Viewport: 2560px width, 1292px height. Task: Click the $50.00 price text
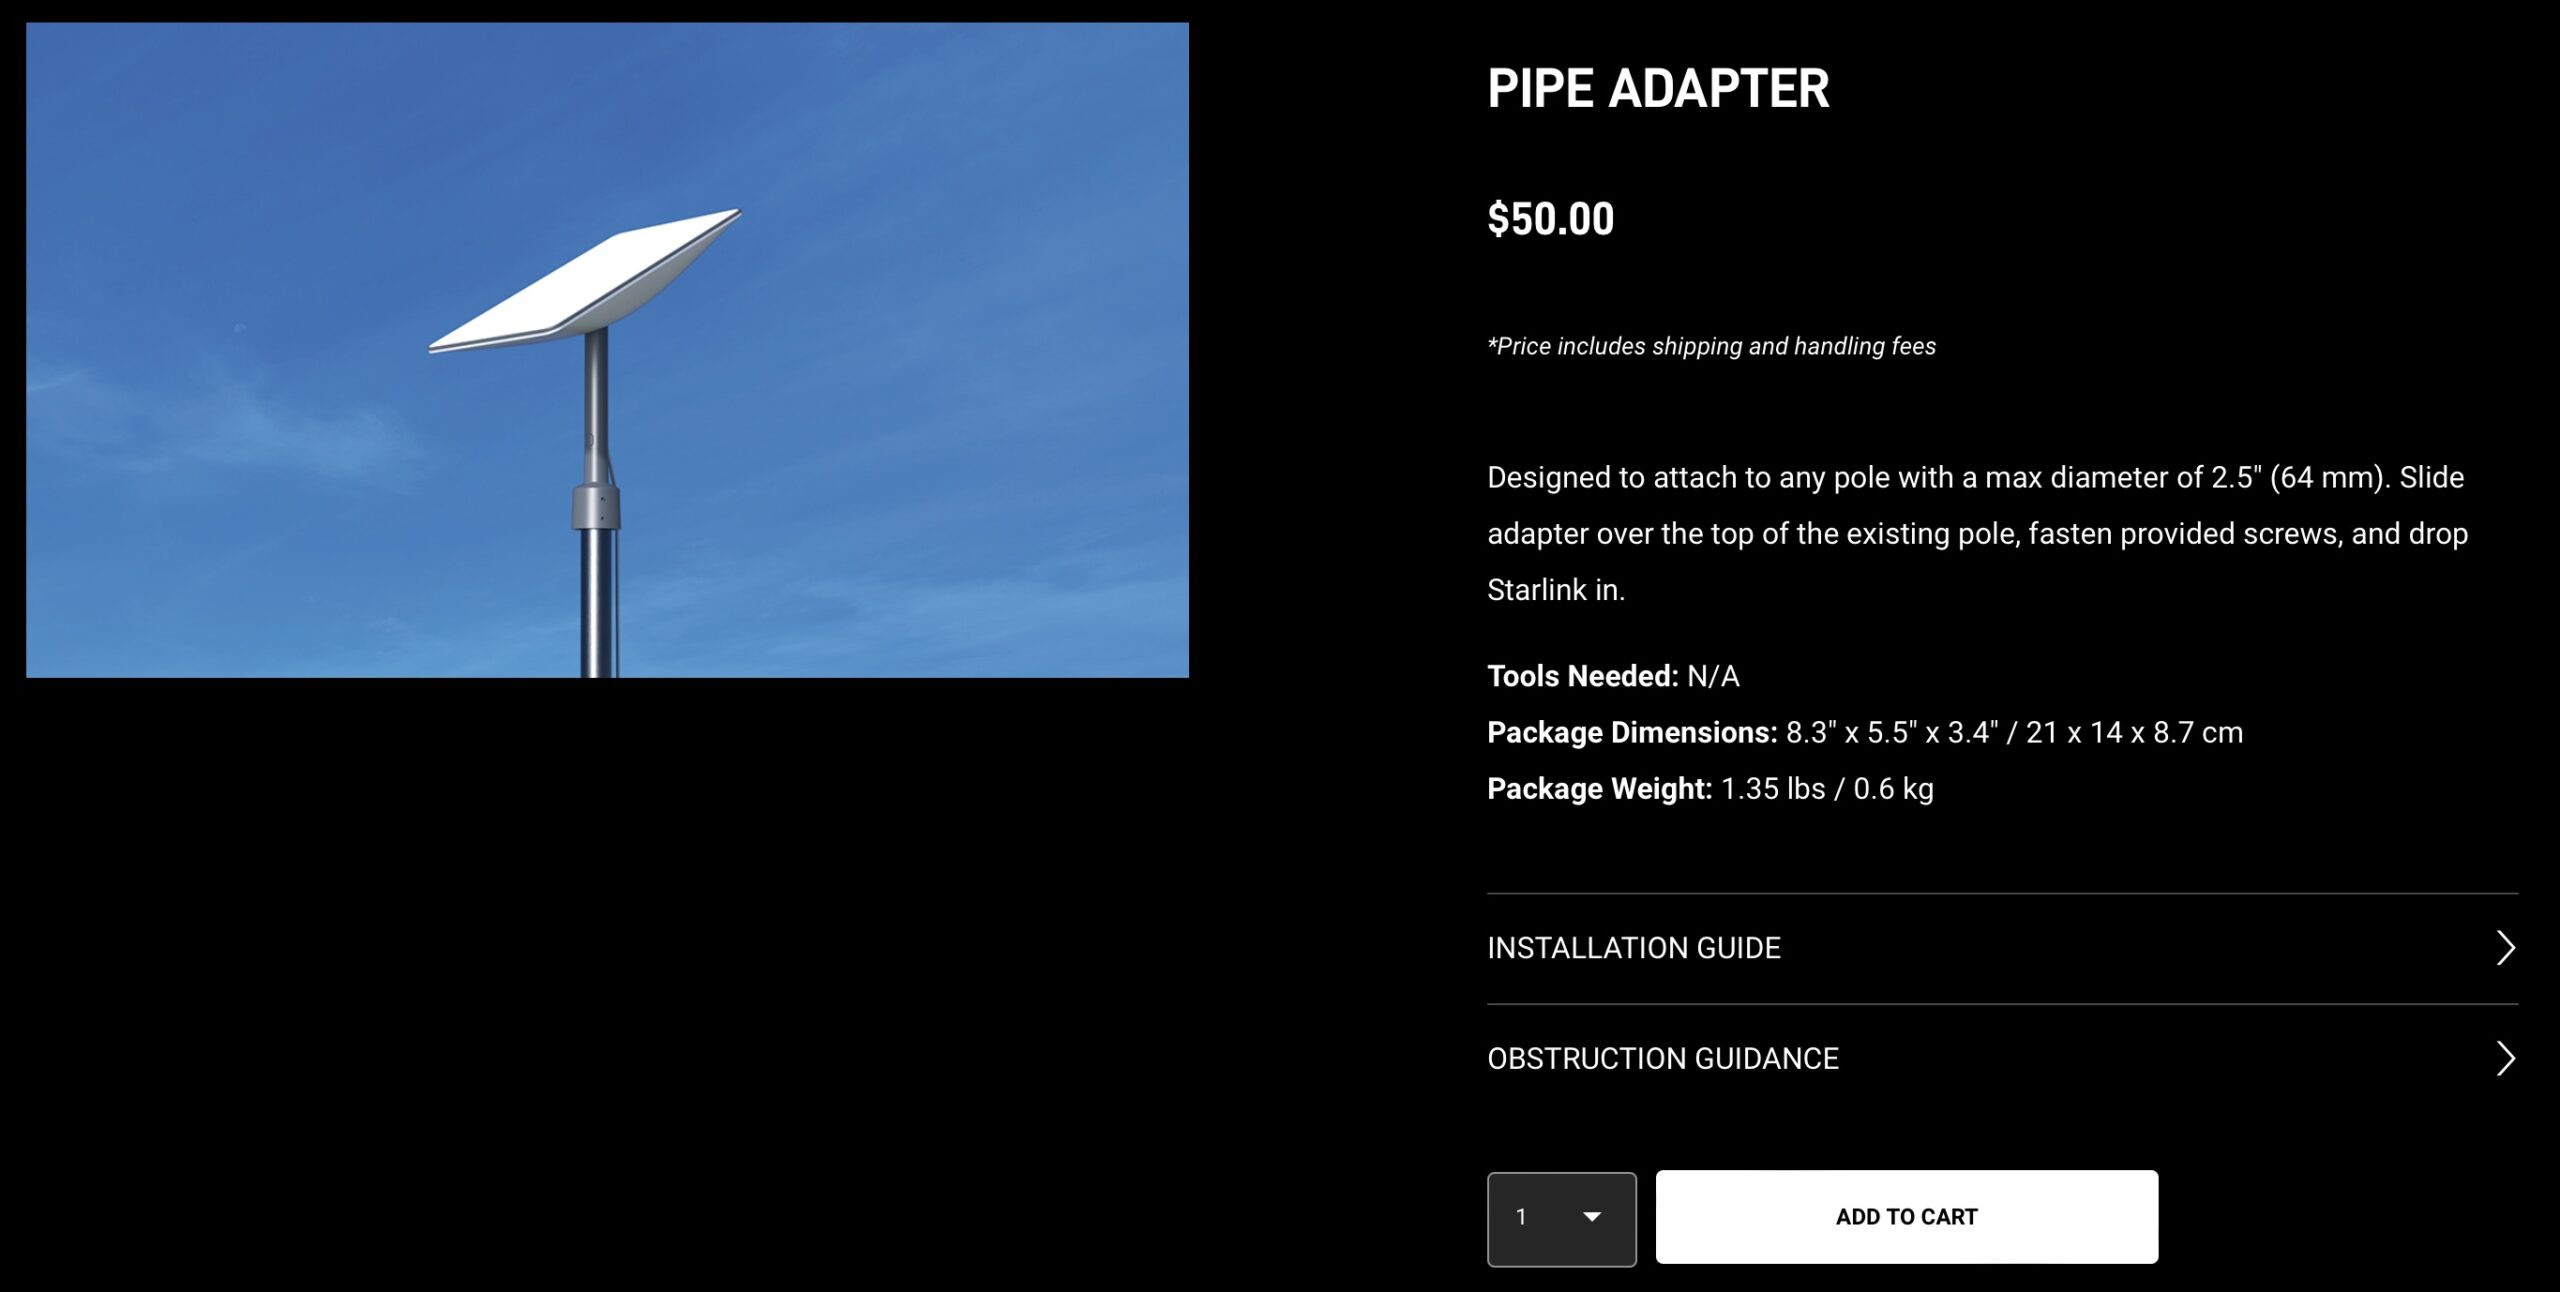click(1549, 219)
